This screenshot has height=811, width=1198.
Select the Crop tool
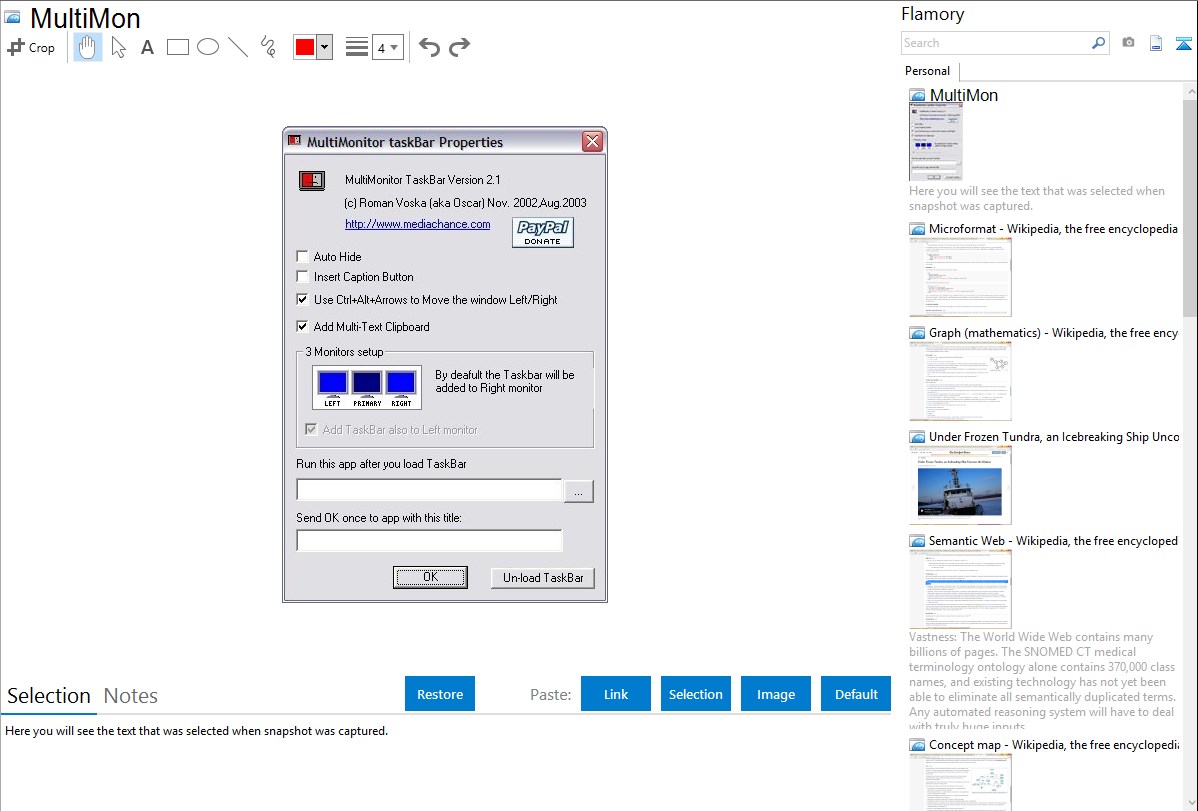point(31,47)
